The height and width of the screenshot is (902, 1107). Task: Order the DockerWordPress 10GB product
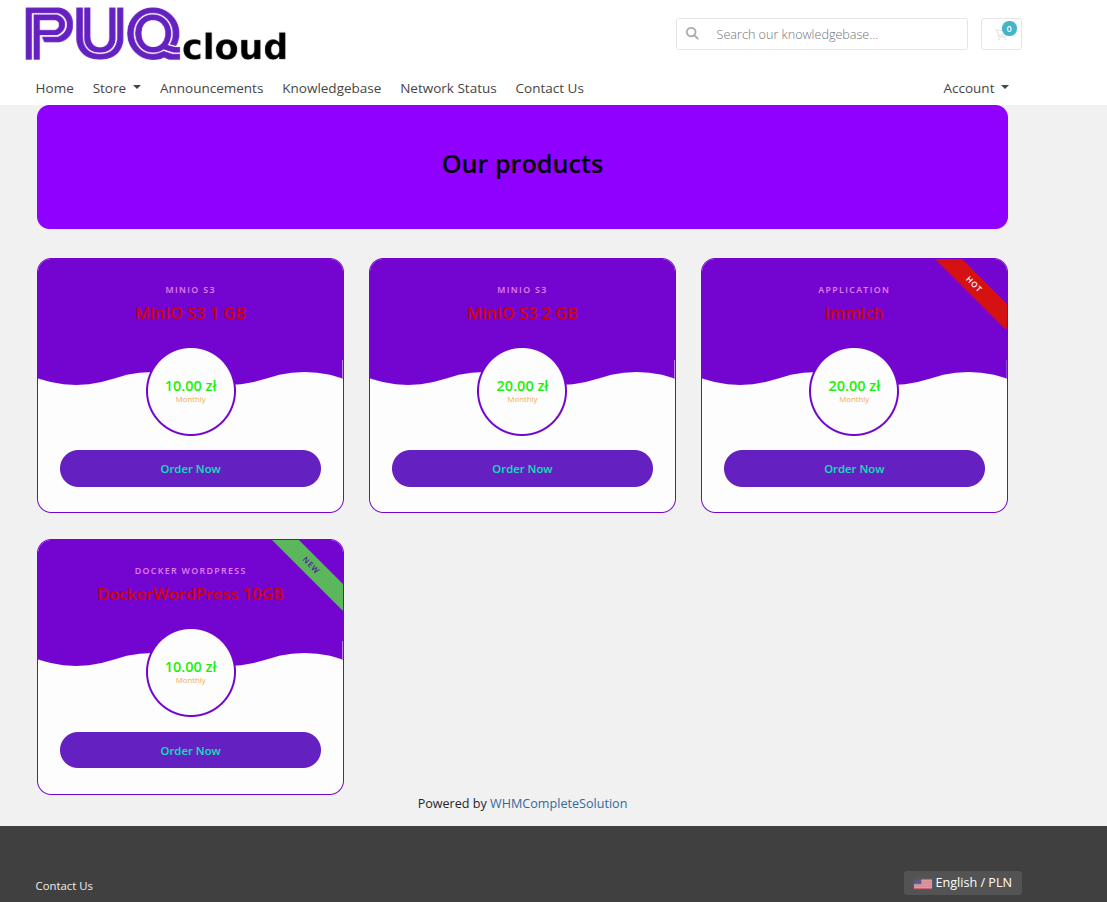[191, 750]
